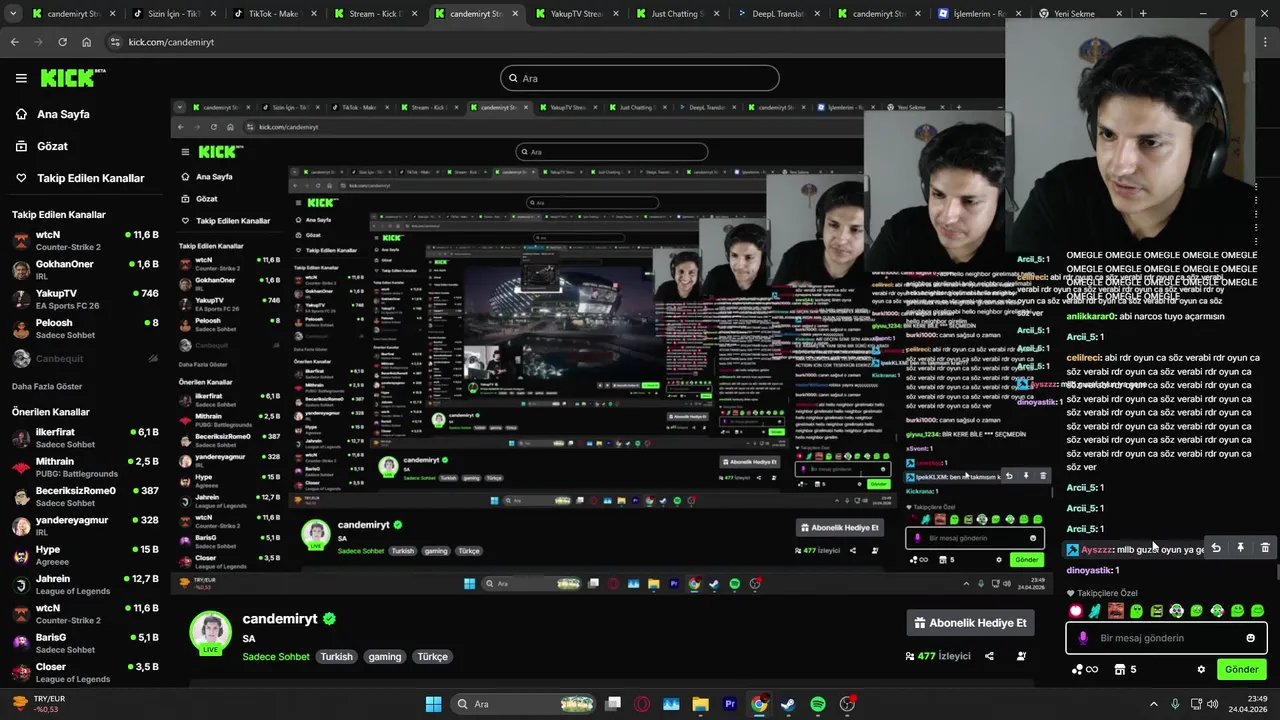Go back with the browser back arrow
This screenshot has height=720, width=1280.
tap(14, 42)
